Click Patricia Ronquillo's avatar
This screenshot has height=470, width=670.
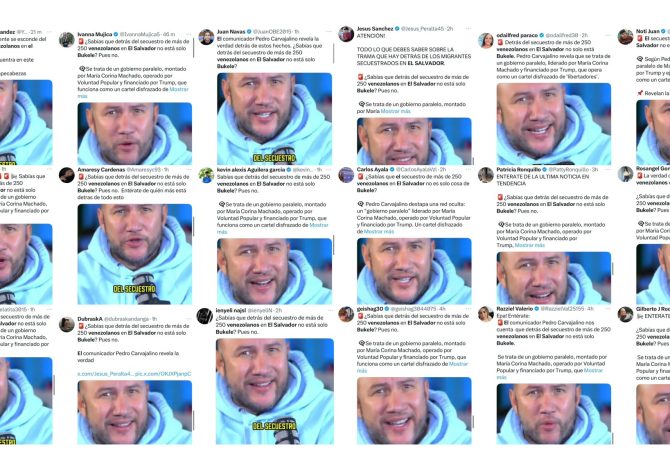(x=486, y=175)
